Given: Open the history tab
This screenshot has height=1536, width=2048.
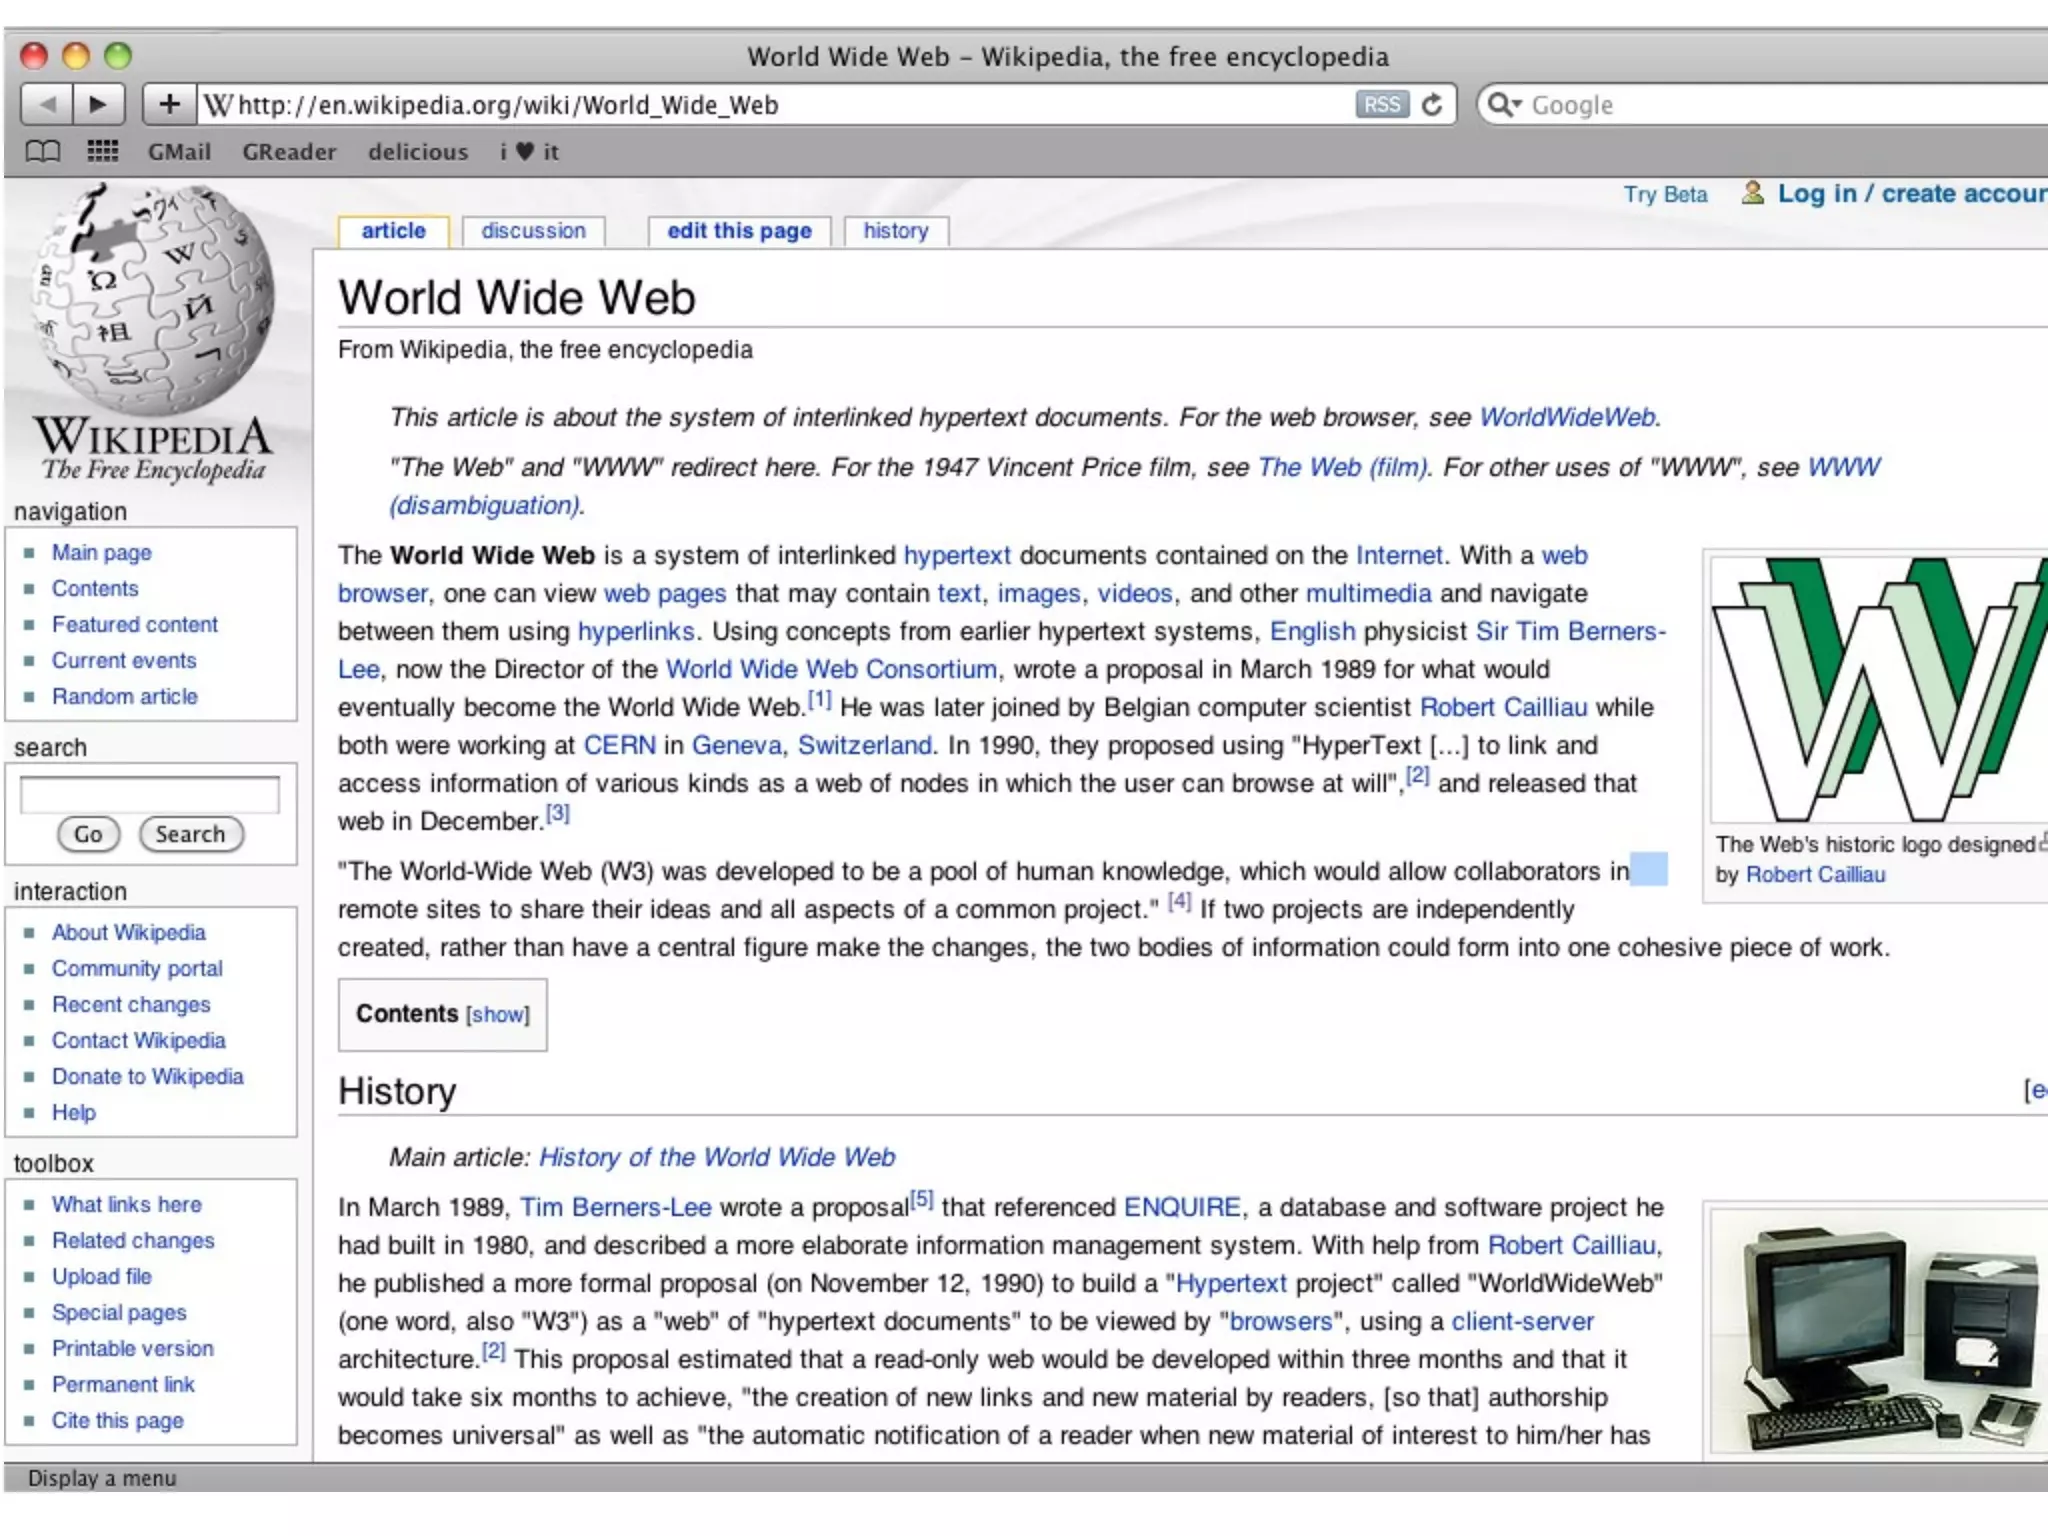Looking at the screenshot, I should click(x=895, y=231).
